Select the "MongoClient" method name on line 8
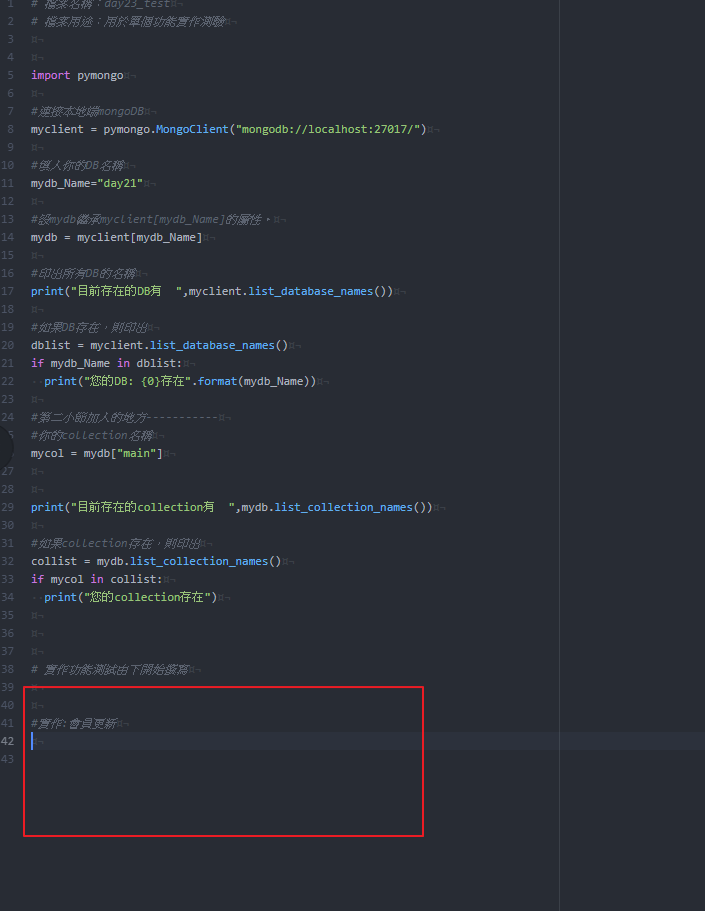The width and height of the screenshot is (705, 911). coord(192,129)
